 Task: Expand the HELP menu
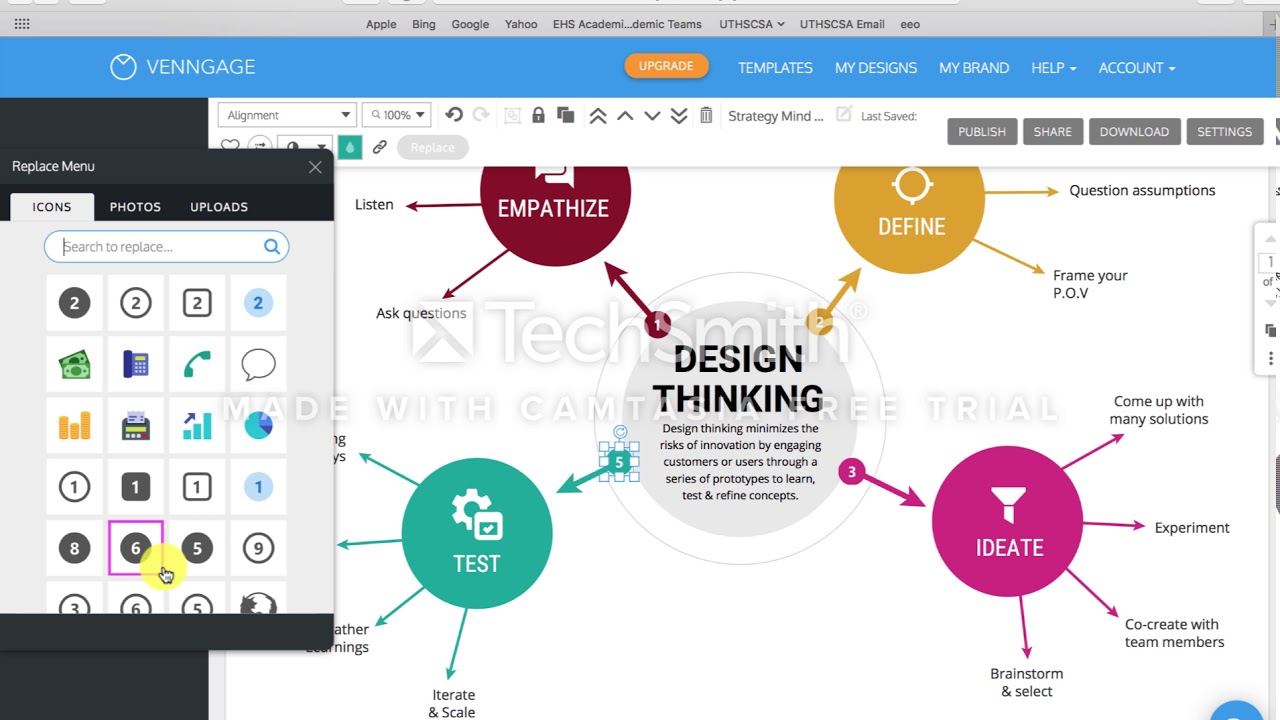click(1053, 68)
